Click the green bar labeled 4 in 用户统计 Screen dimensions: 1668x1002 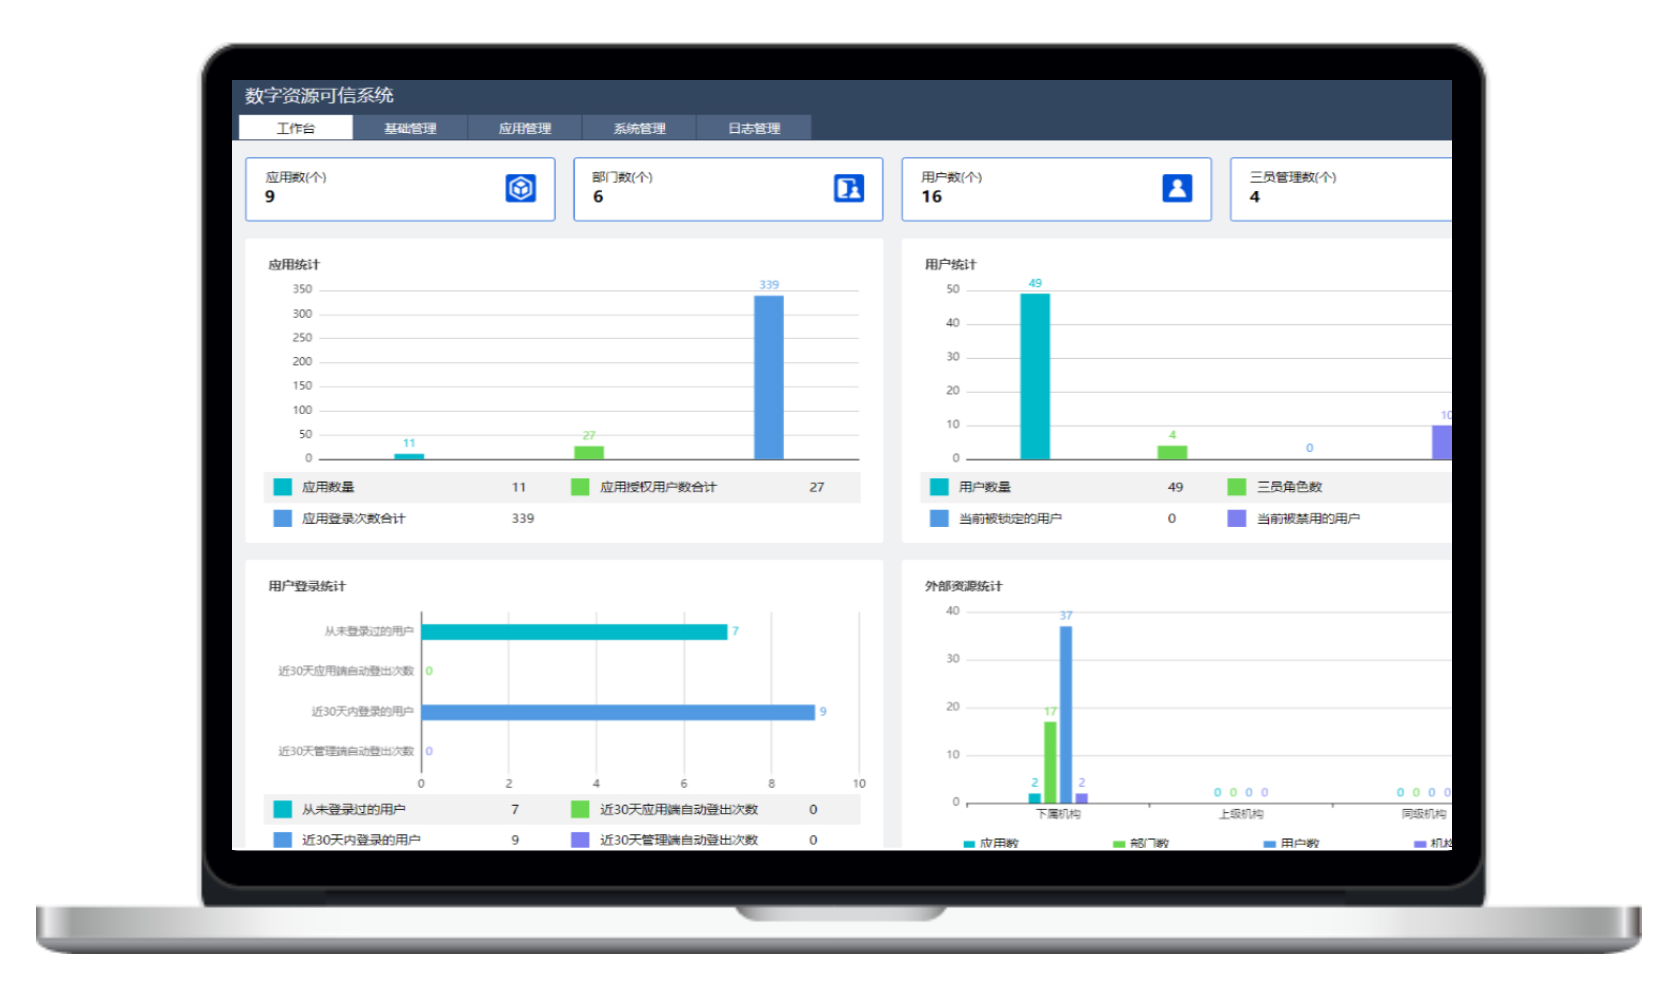click(1172, 452)
